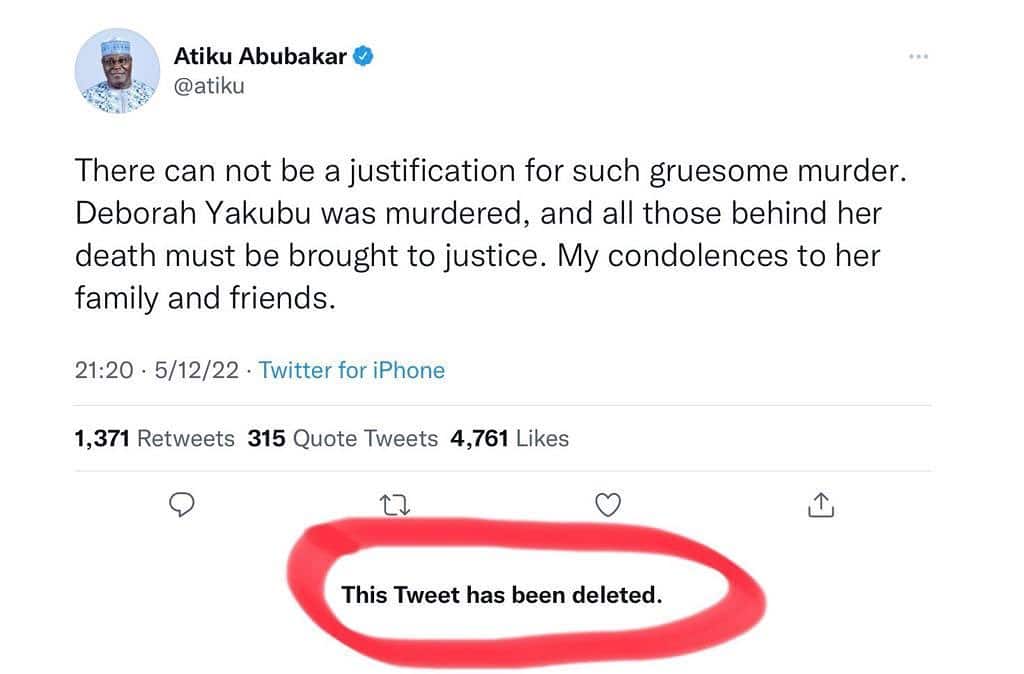Open the three-dot more options menu
Screen dimensions: 1024x674
[x=919, y=57]
